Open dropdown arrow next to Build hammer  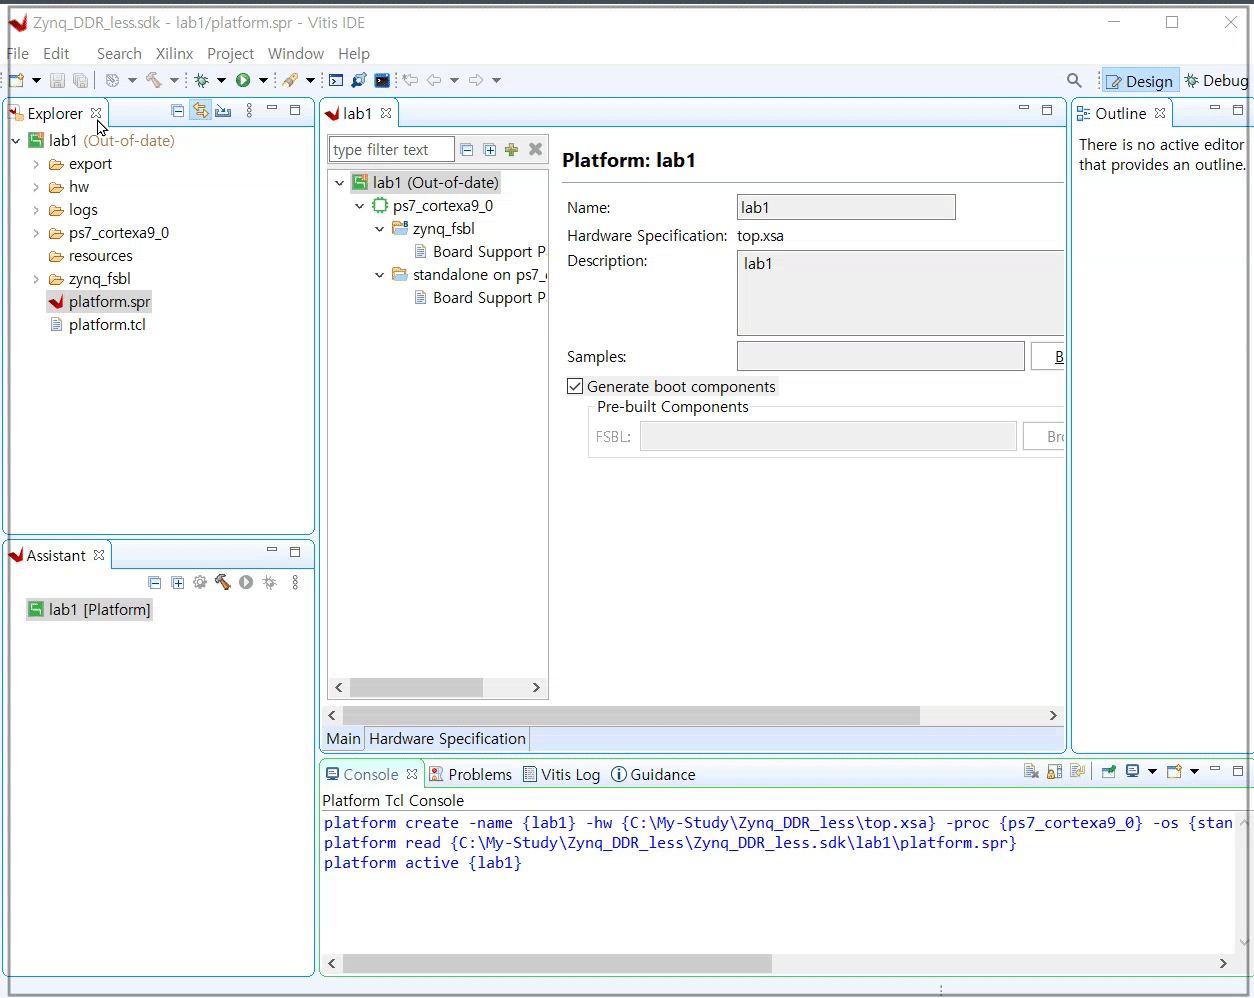tap(174, 80)
